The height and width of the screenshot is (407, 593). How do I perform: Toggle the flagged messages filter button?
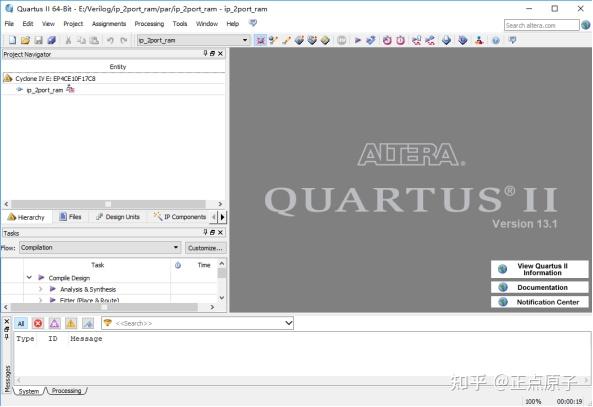click(x=88, y=323)
